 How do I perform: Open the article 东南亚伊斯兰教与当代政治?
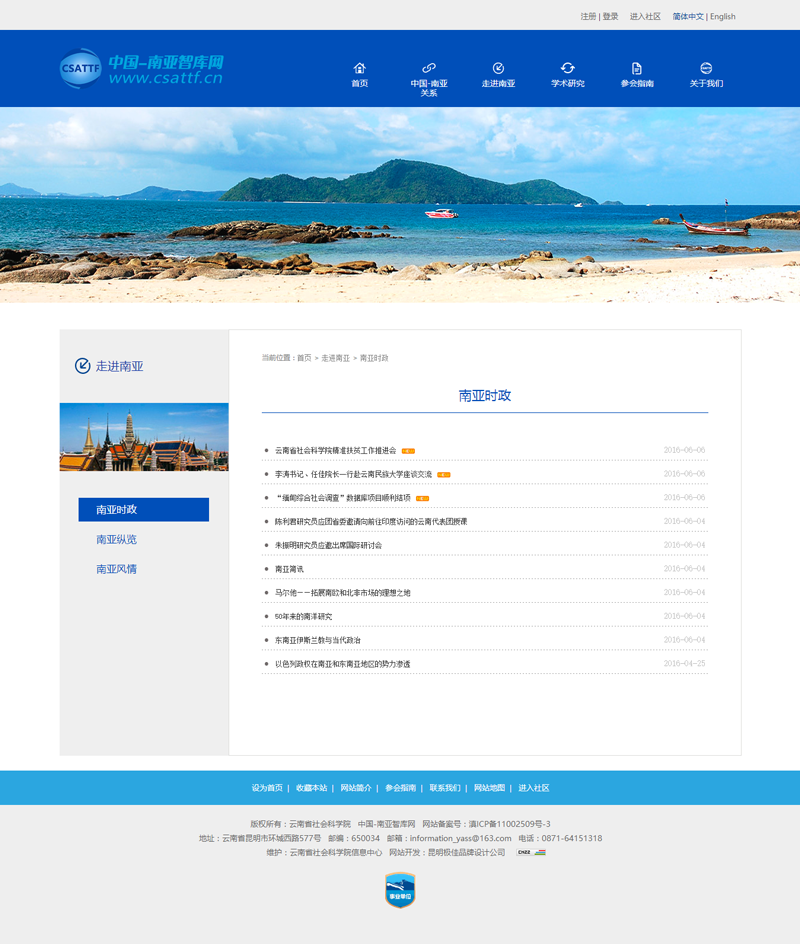[318, 640]
